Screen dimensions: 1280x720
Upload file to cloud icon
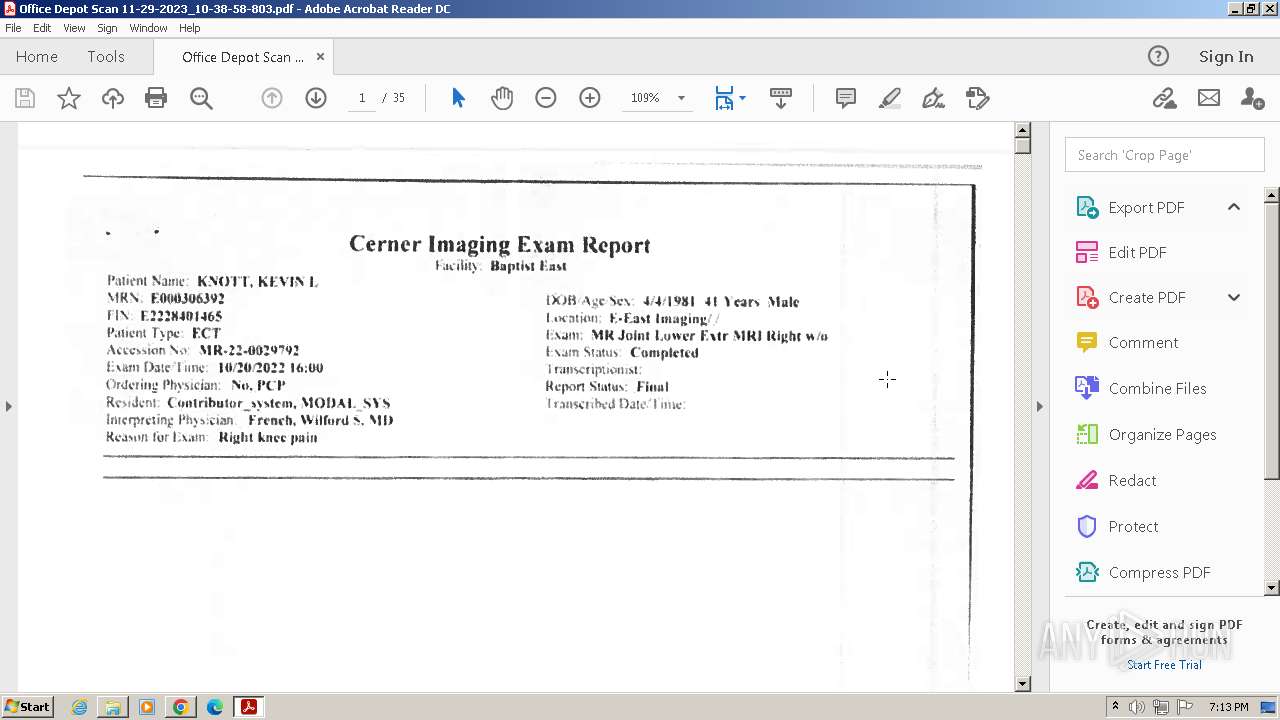(x=112, y=98)
